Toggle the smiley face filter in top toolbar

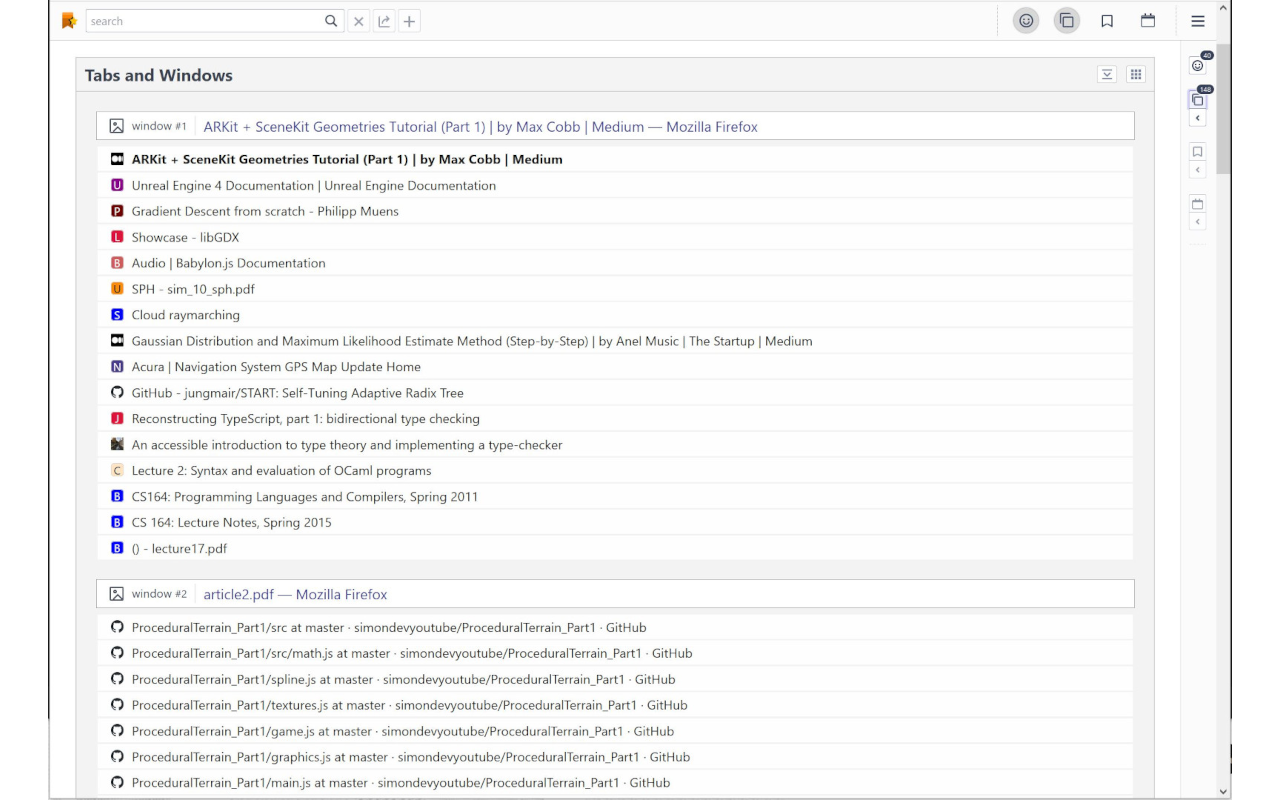coord(1026,21)
